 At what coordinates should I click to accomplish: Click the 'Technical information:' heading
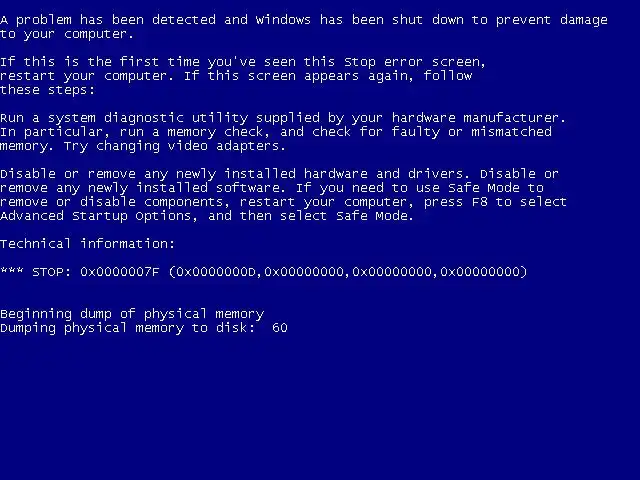coord(87,244)
